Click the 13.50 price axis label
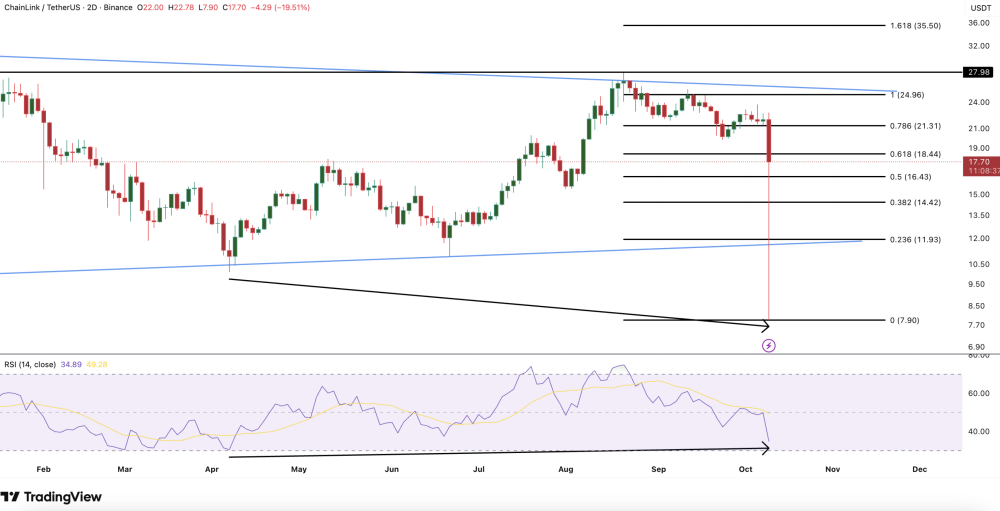 [x=978, y=216]
